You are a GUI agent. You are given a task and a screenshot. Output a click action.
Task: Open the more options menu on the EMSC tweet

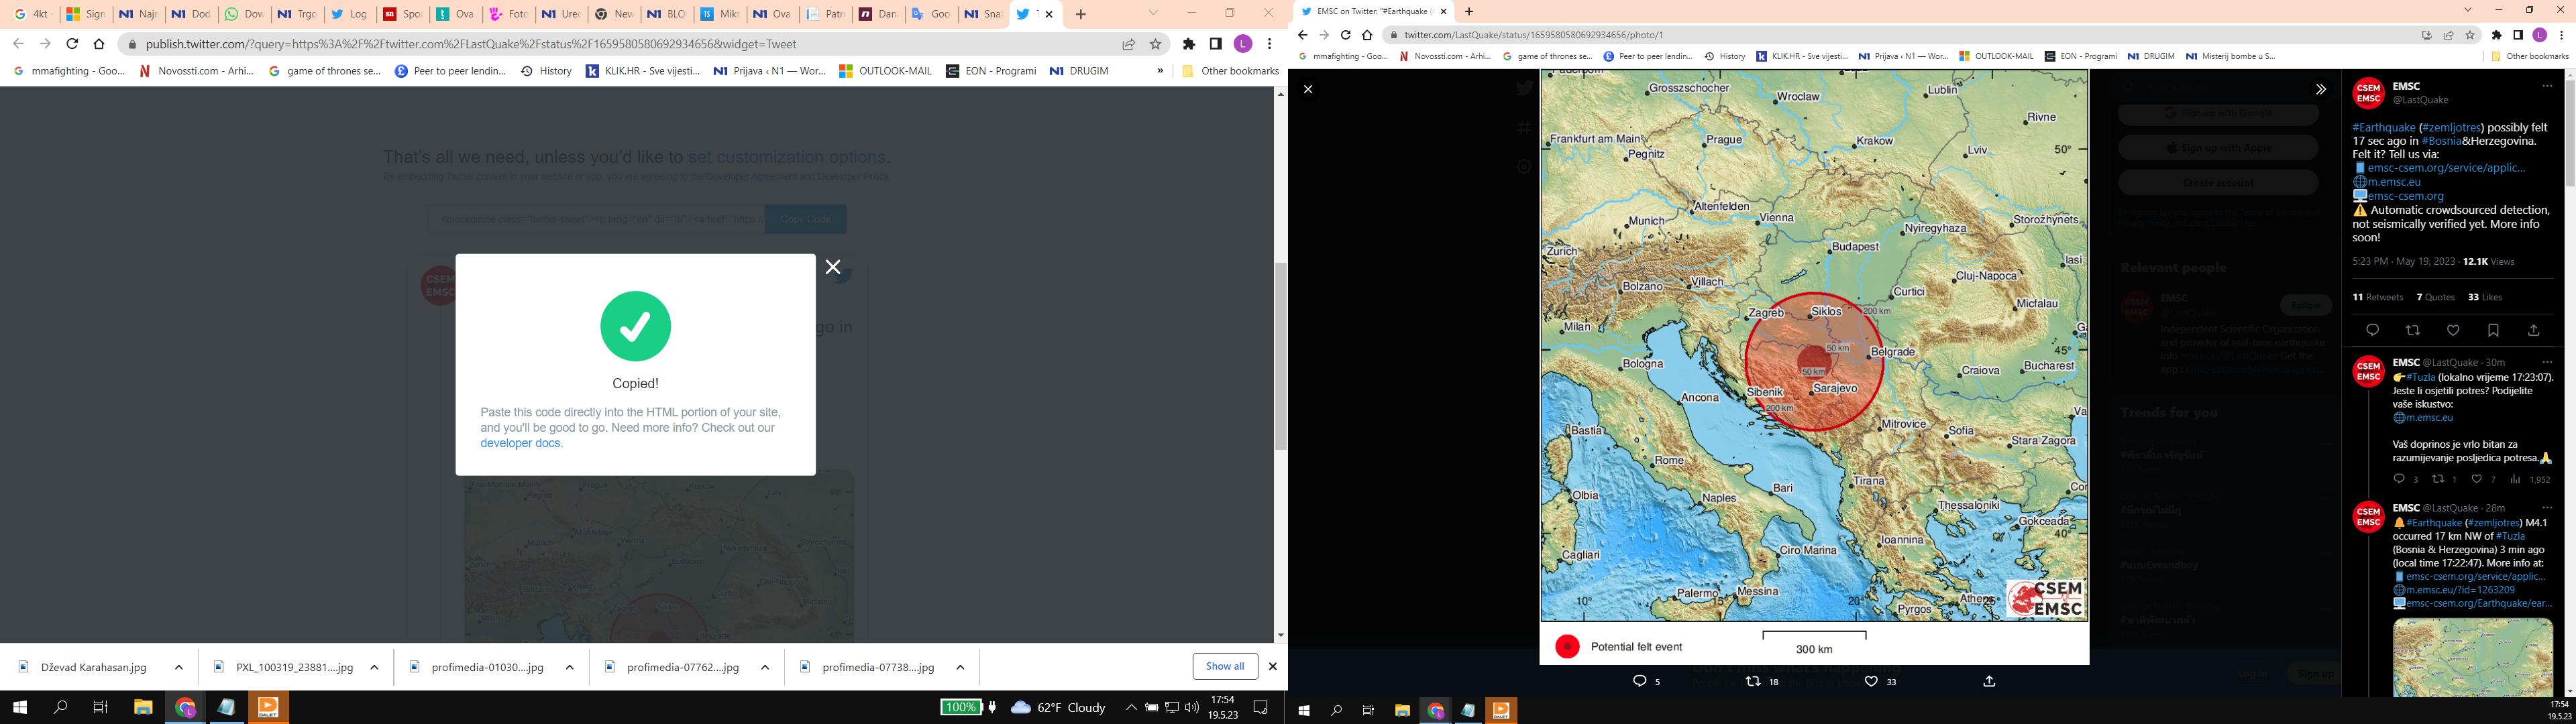(2547, 86)
